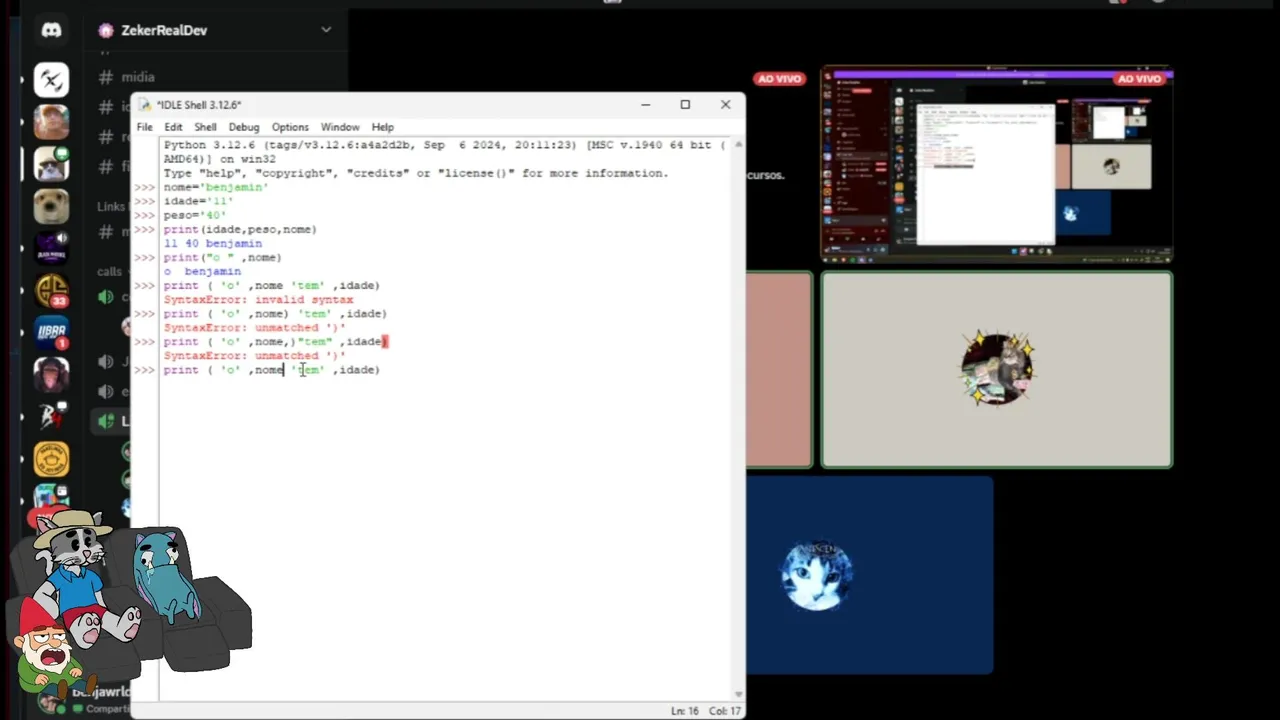Click the peso='40' line
This screenshot has width=1280, height=720.
pos(194,215)
